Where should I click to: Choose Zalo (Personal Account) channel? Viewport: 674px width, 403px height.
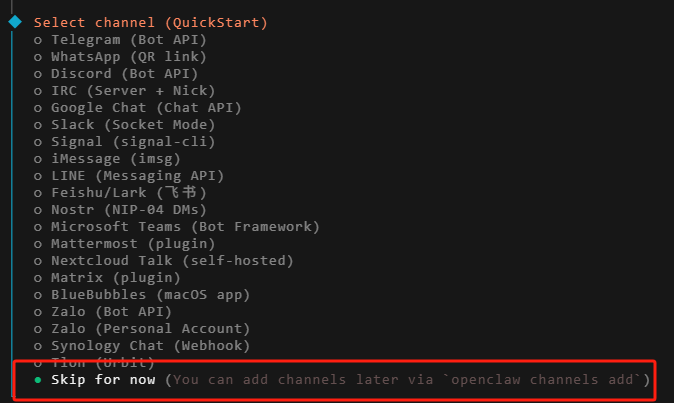(150, 328)
